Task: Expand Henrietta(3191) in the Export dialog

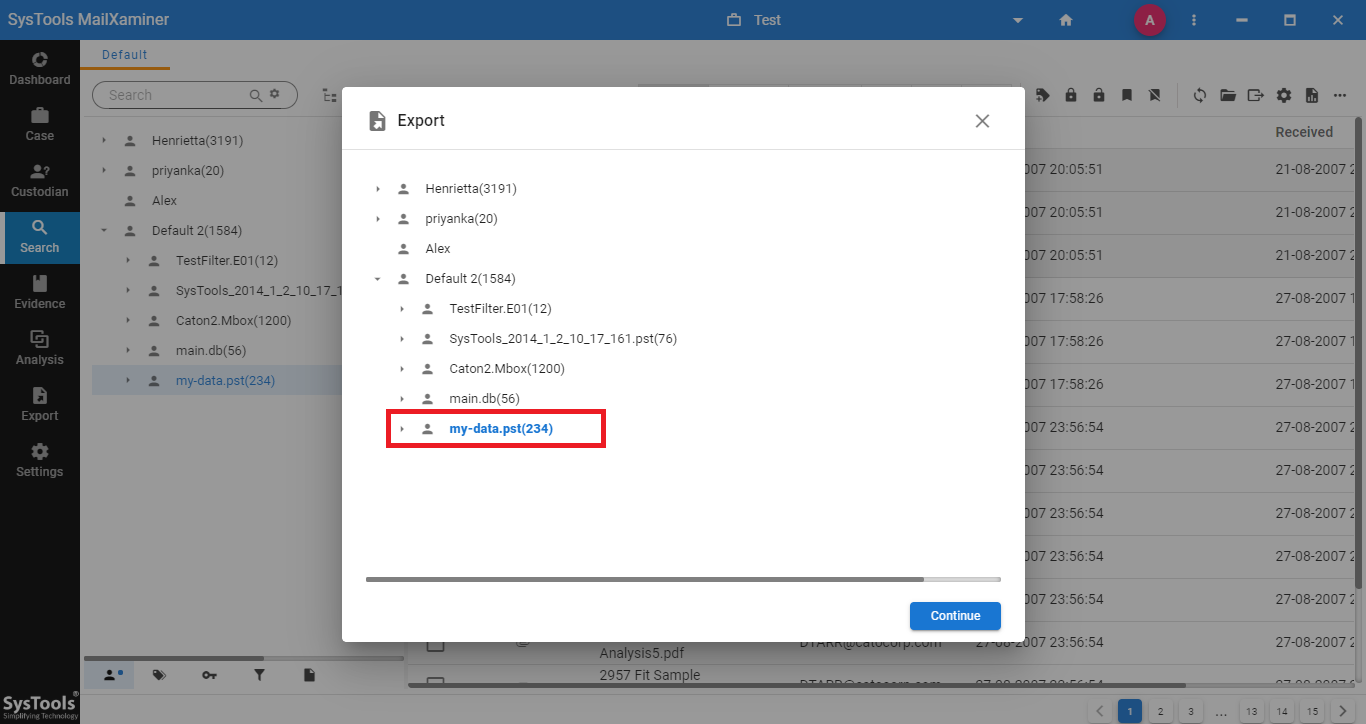Action: pyautogui.click(x=378, y=189)
